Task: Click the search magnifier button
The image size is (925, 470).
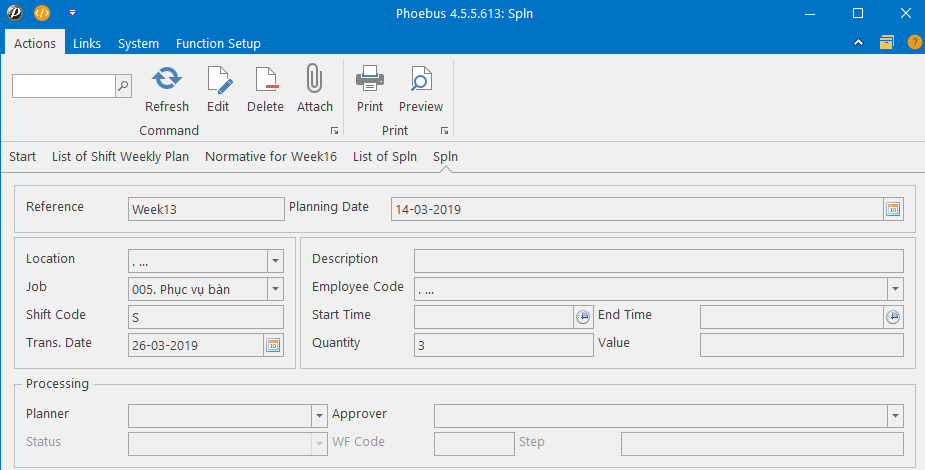Action: point(123,86)
